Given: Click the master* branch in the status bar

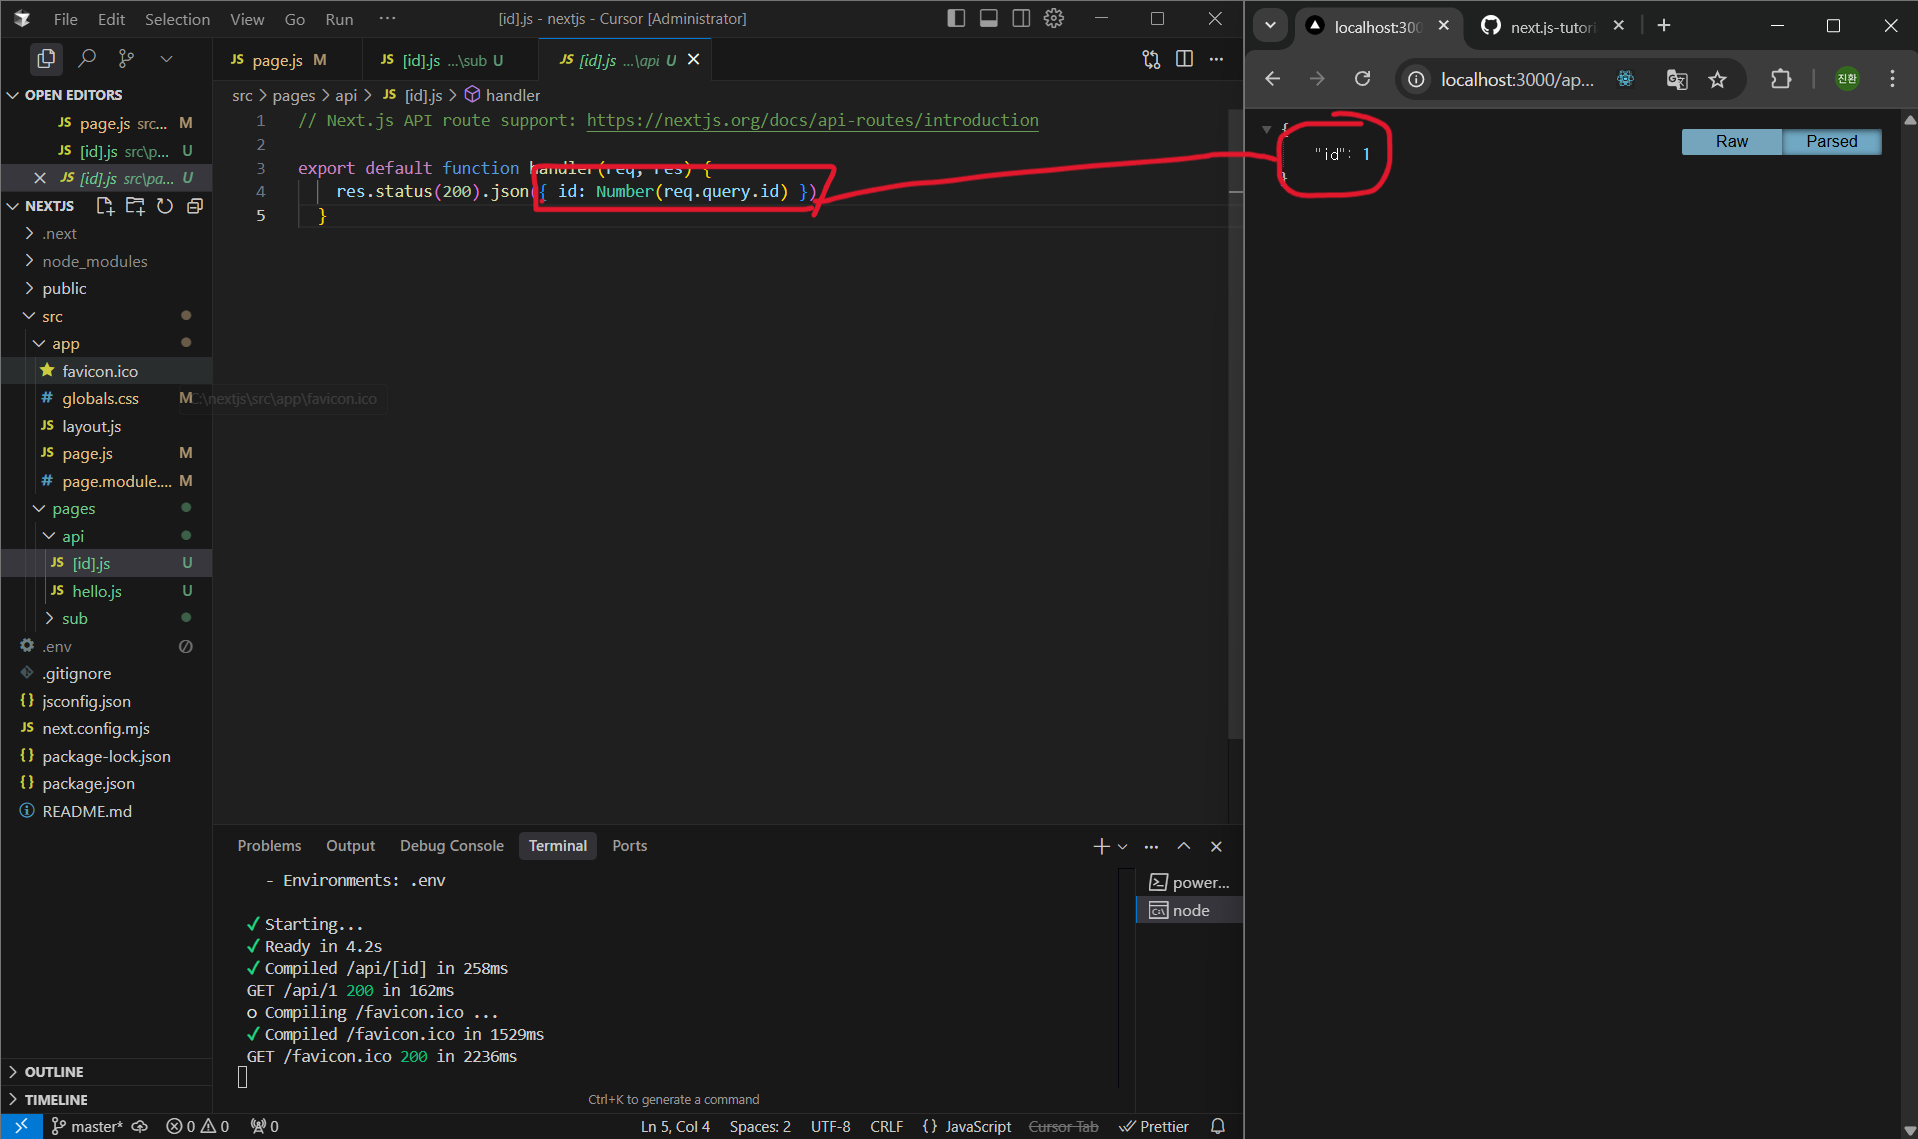Looking at the screenshot, I should click(x=88, y=1126).
